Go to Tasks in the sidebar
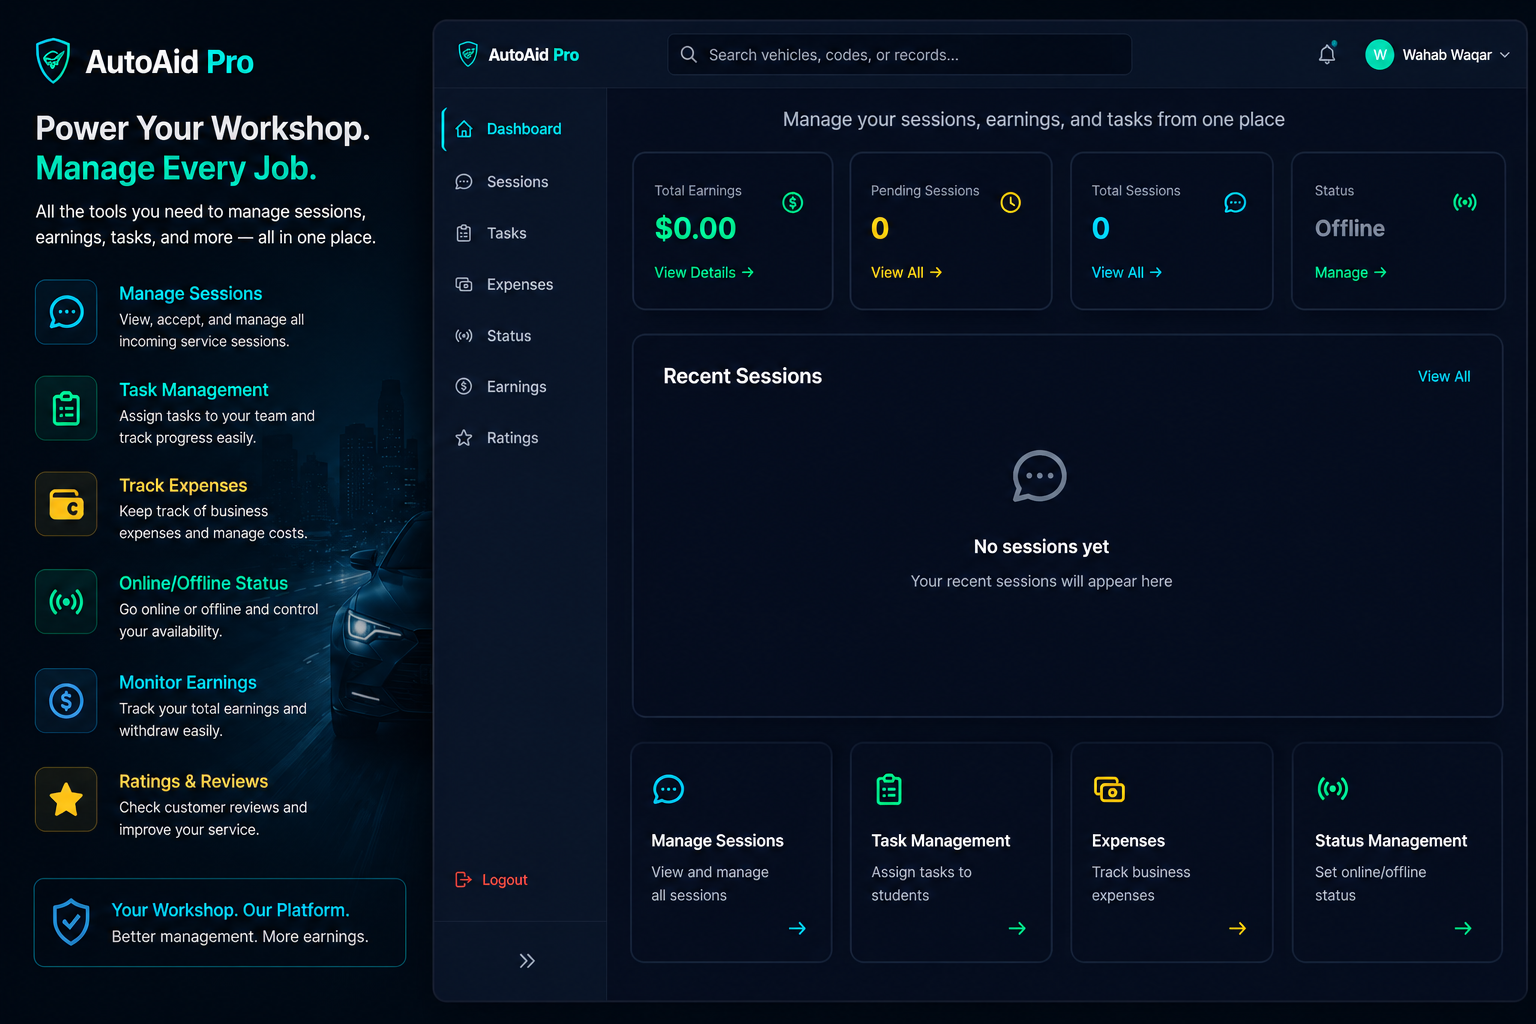Screen dimensions: 1536x1024 [x=507, y=233]
